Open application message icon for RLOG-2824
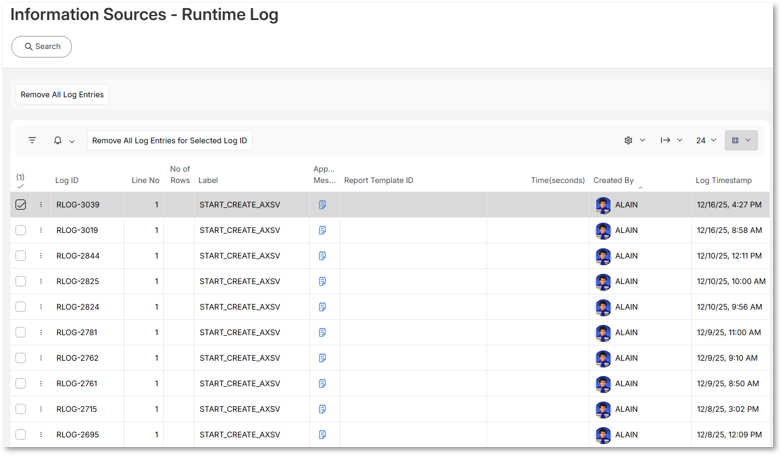Screen dimensions: 782x456 pos(323,306)
